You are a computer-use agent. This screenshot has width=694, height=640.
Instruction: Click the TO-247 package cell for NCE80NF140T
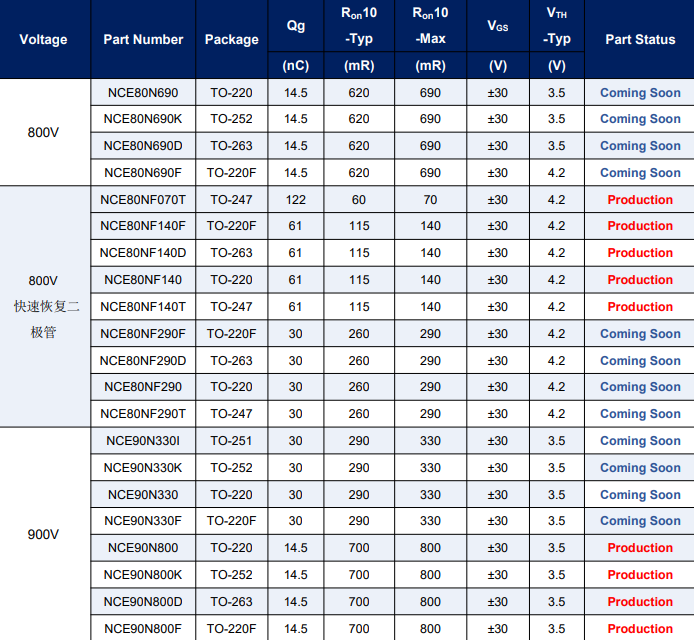coord(231,307)
